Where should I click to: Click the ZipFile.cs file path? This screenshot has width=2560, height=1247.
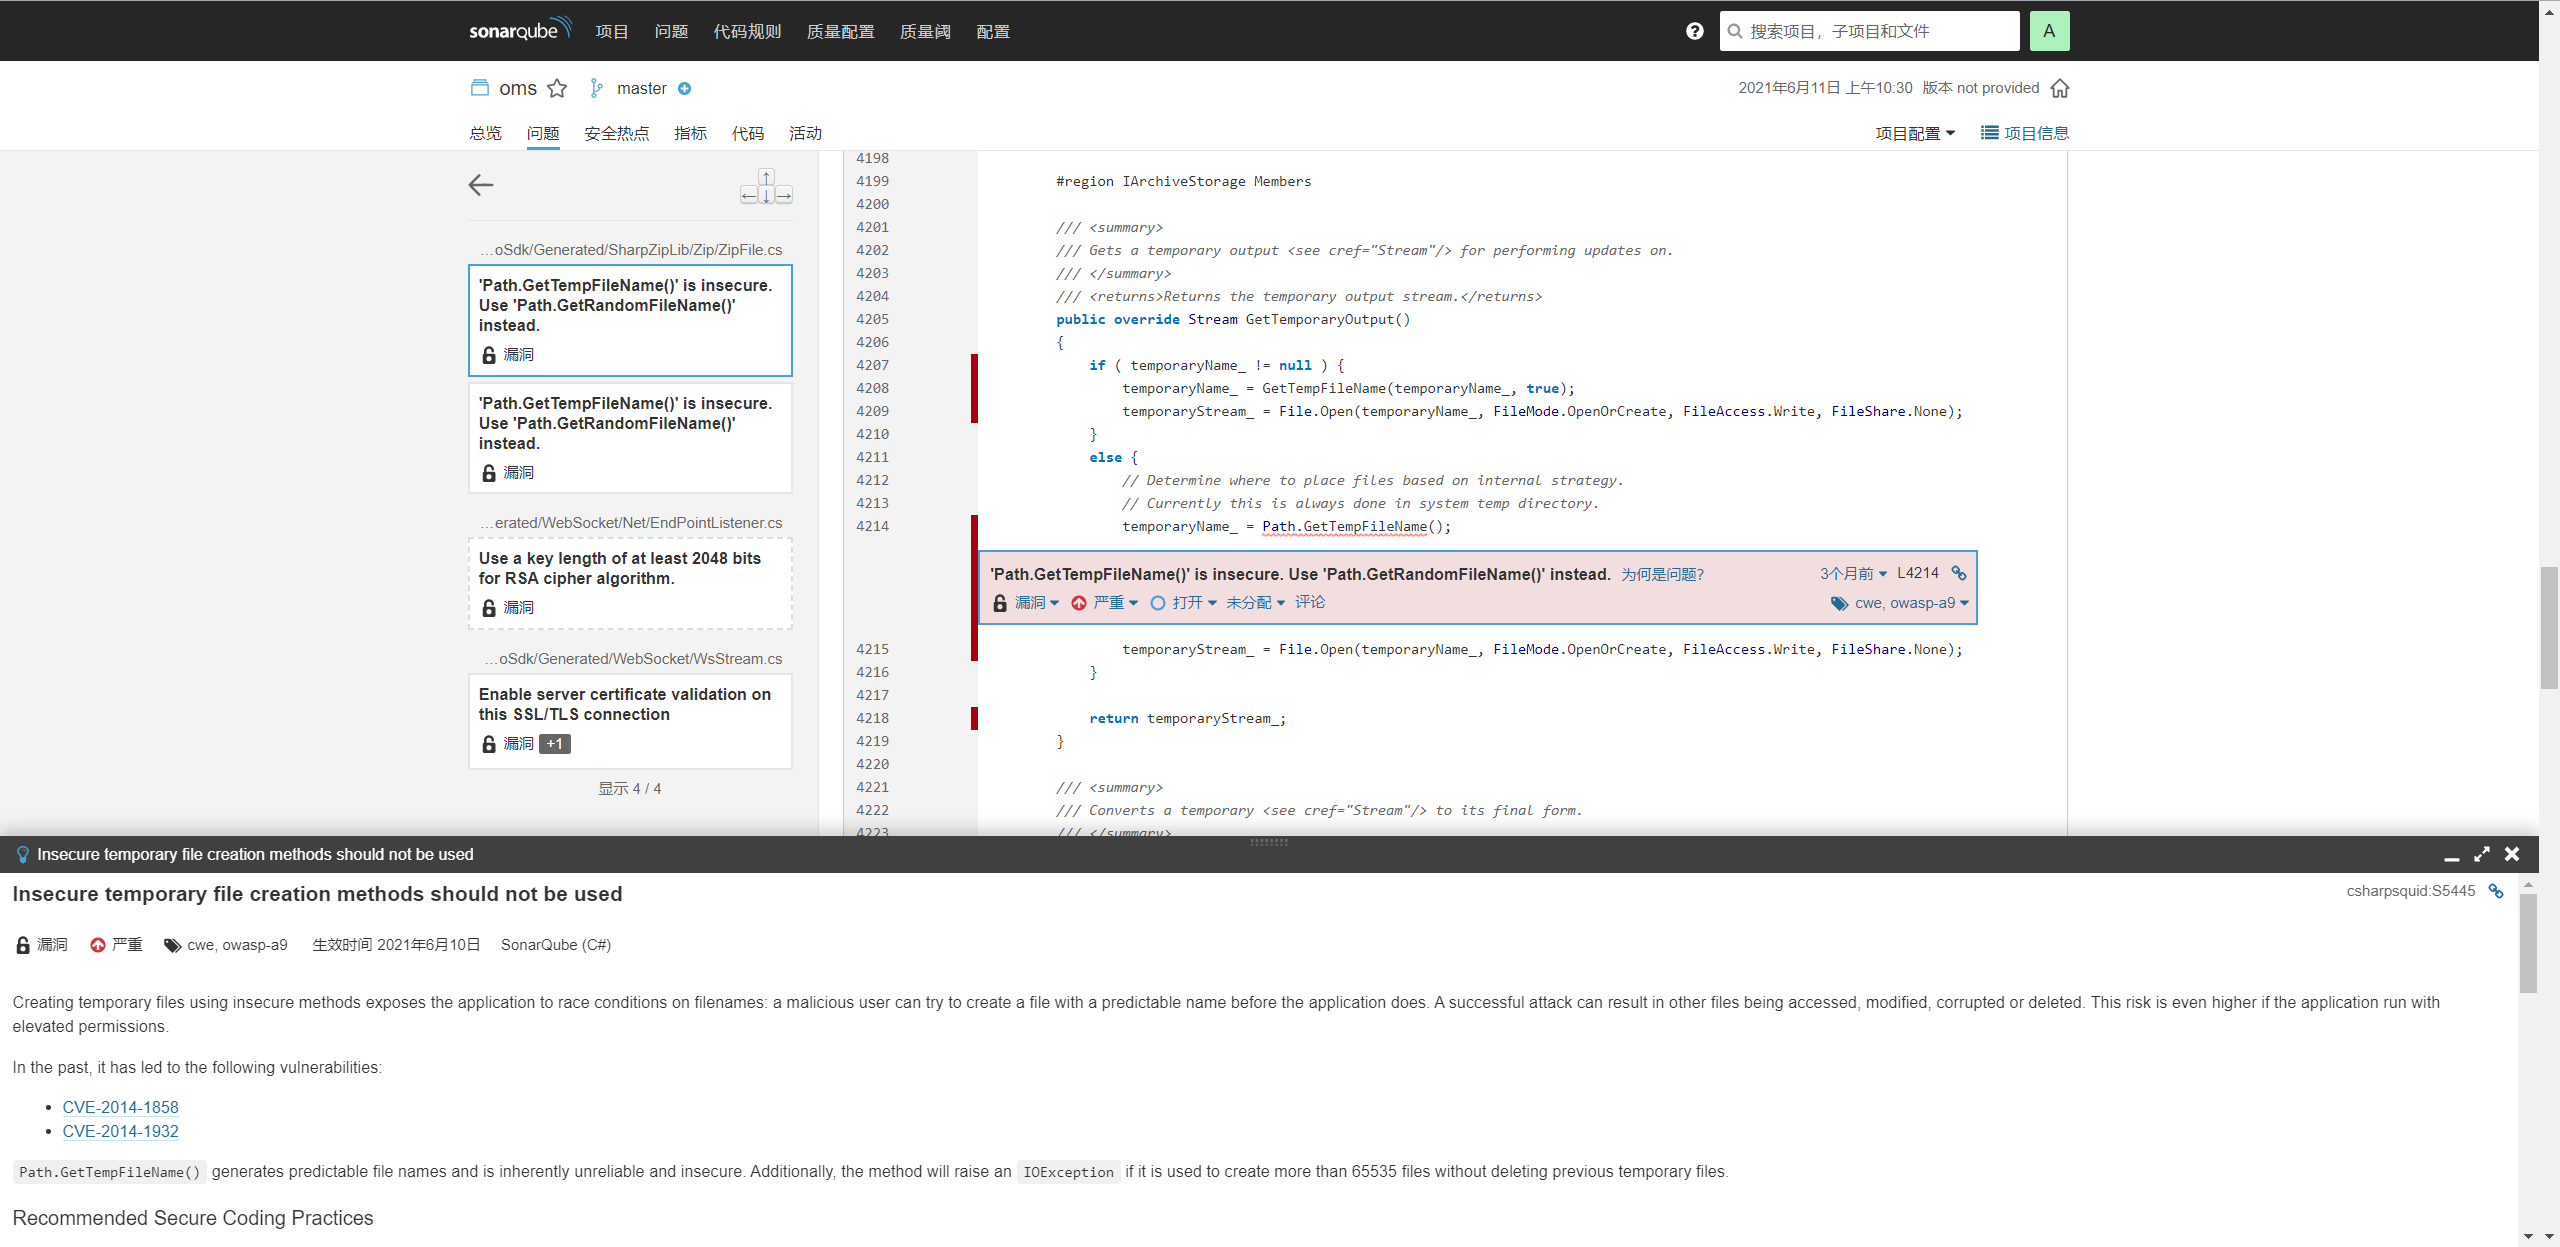pos(630,250)
